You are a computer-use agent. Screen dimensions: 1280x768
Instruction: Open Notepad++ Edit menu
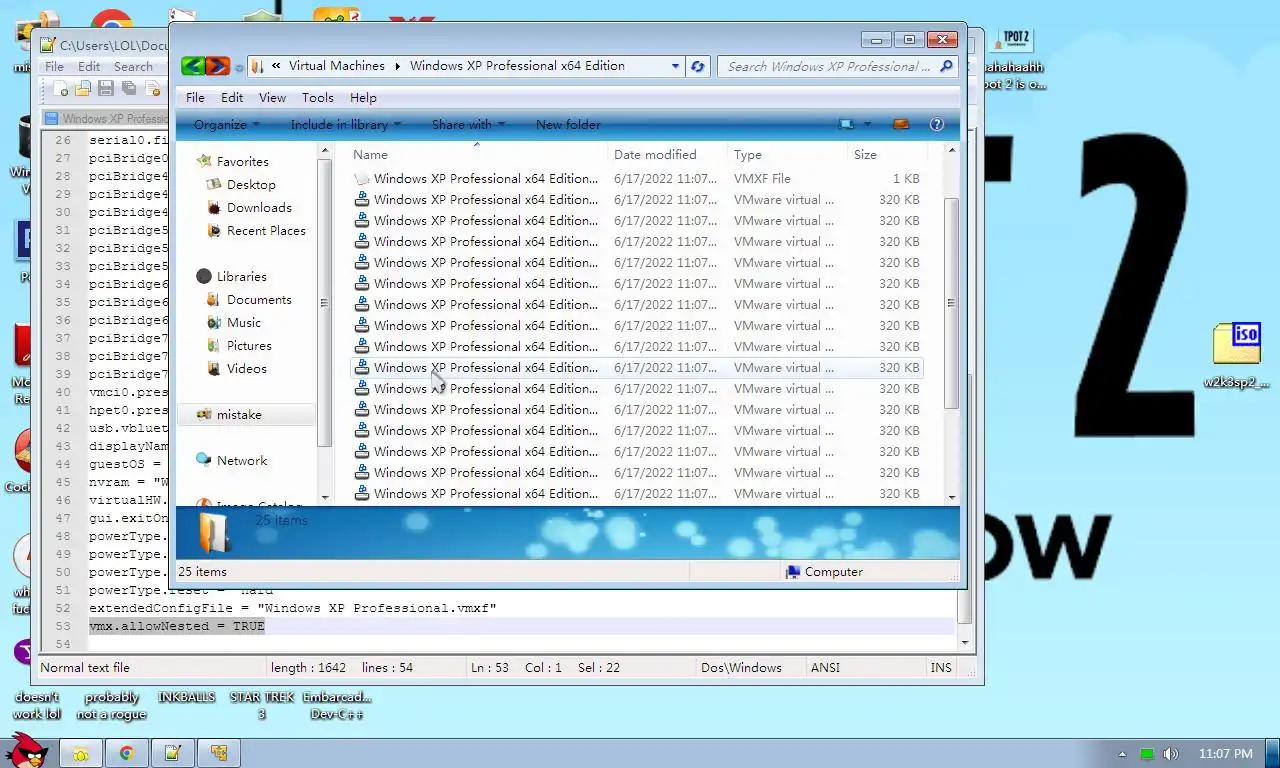[89, 67]
